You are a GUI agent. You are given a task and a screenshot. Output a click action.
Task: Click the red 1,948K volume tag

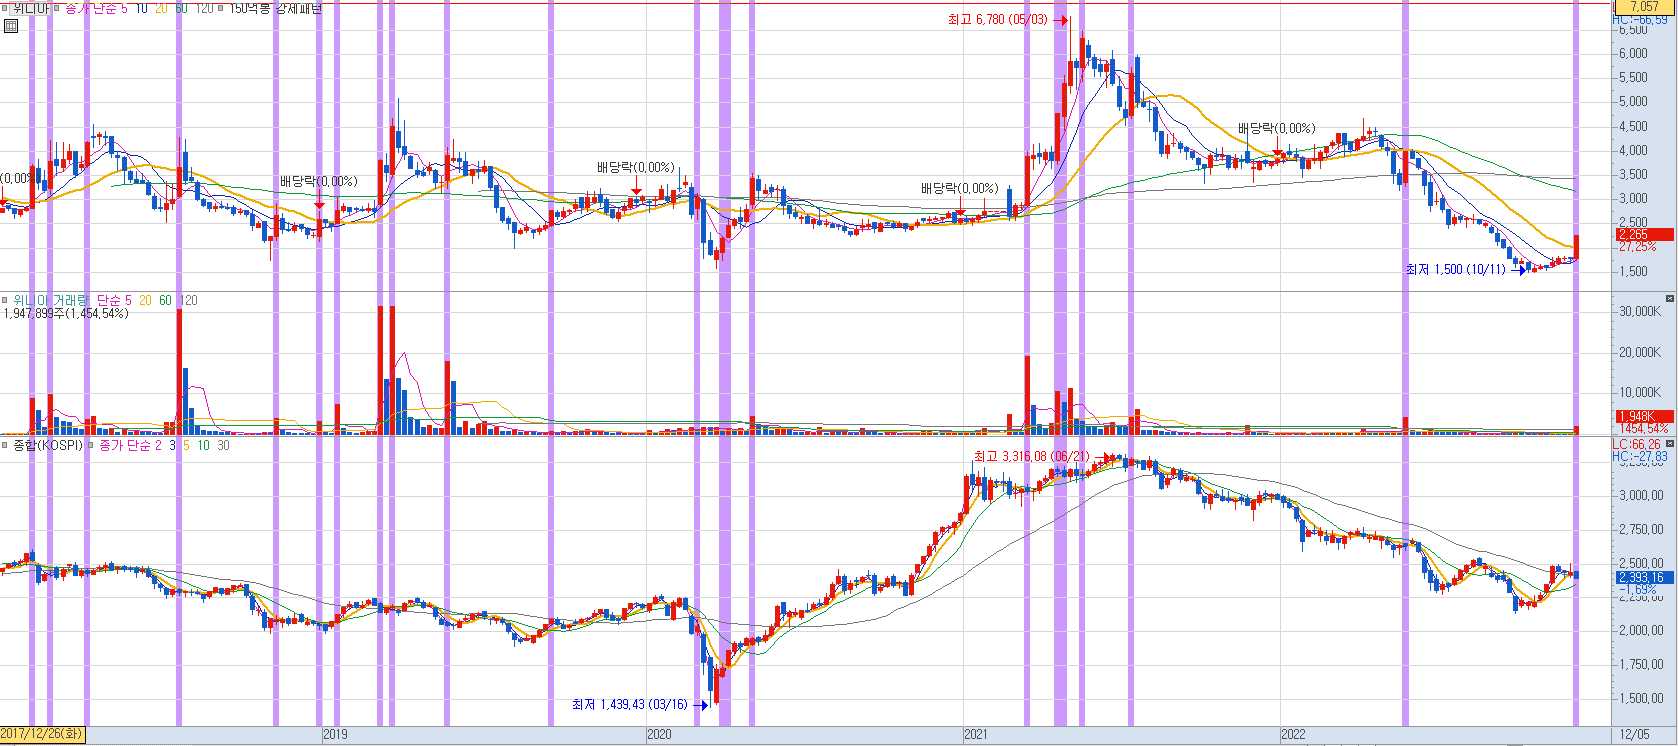pos(1644,416)
